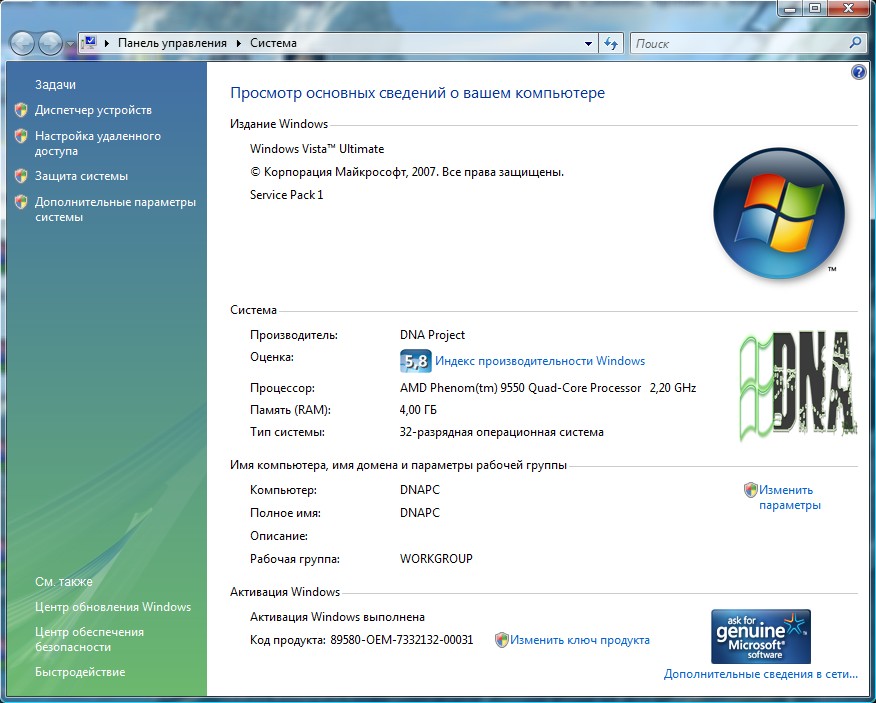Click the magnifier search icon
This screenshot has width=876, height=703.
[855, 43]
